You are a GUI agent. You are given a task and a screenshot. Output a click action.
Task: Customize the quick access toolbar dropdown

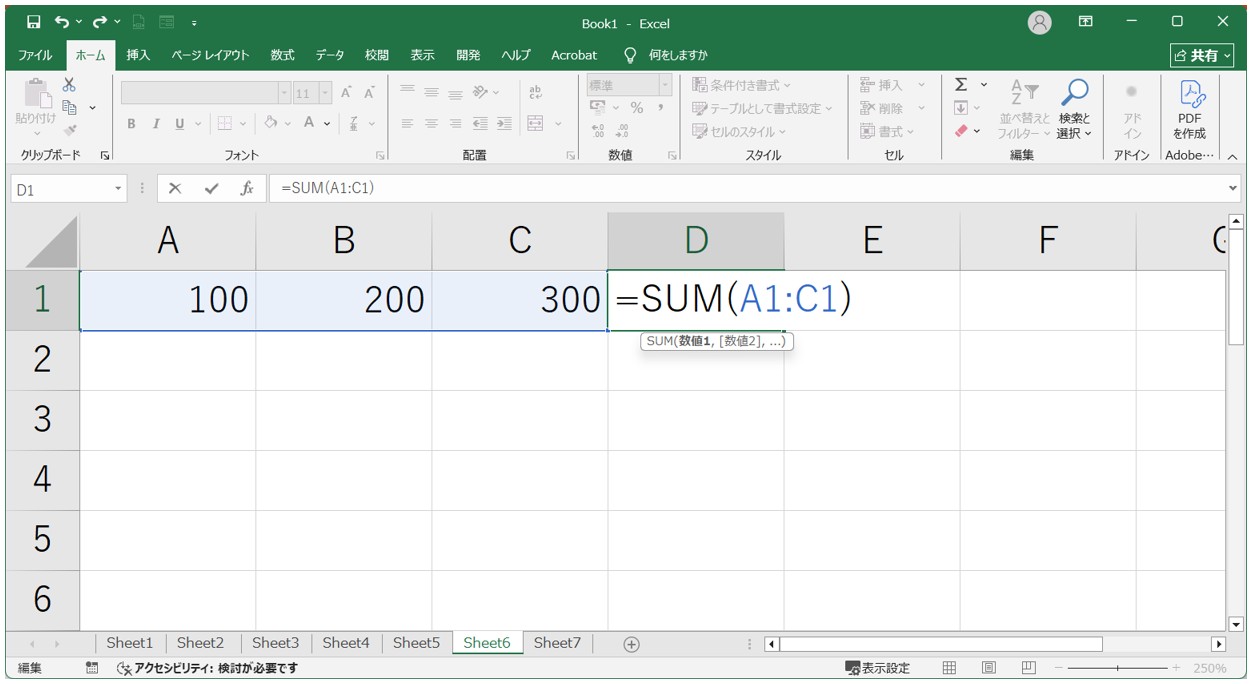click(193, 22)
